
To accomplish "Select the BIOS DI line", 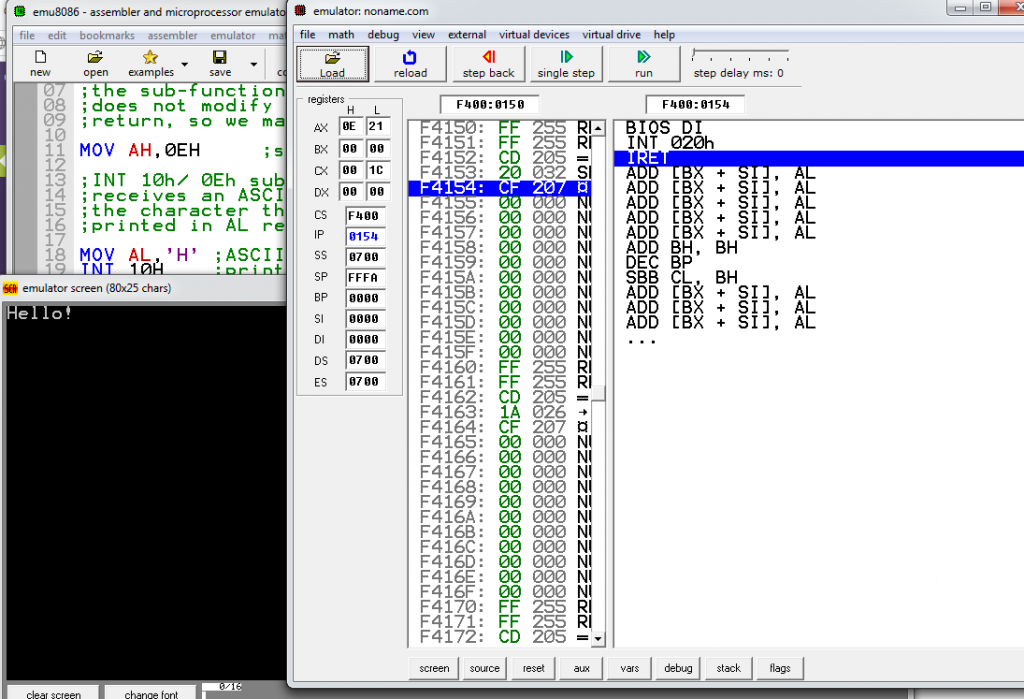I will [664, 128].
